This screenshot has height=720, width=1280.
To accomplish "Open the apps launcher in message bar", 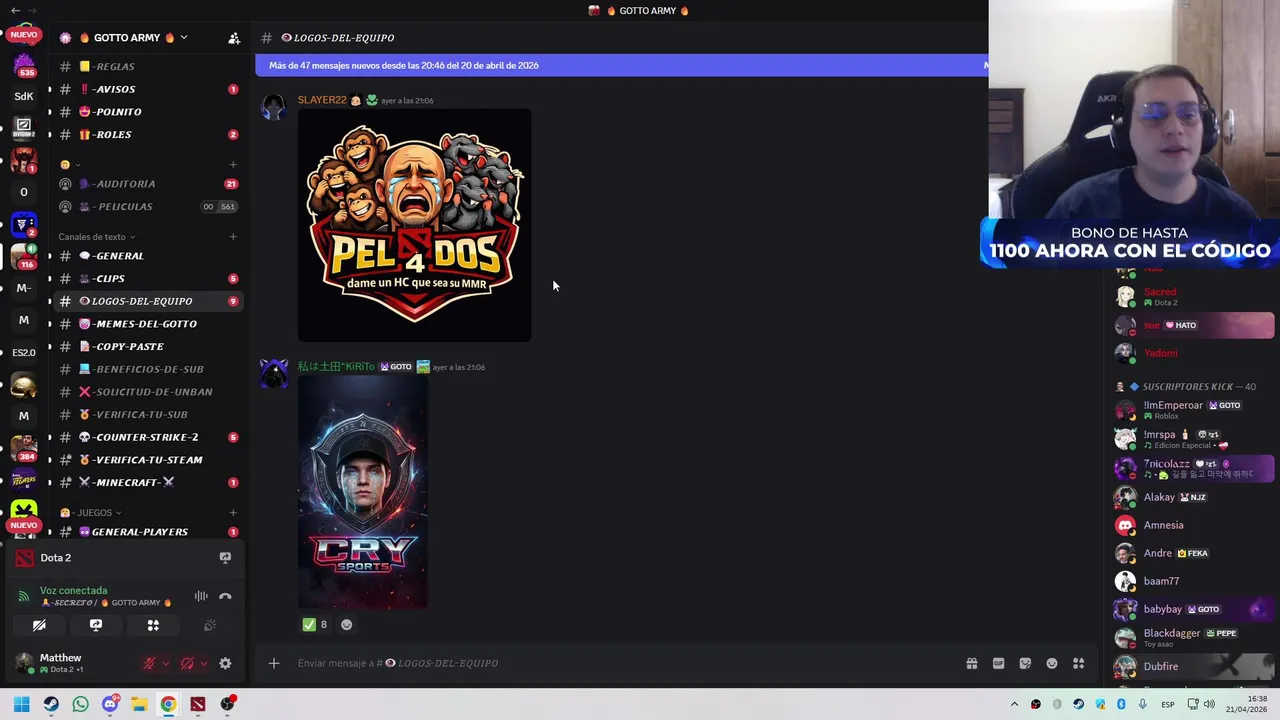I will coord(1079,663).
